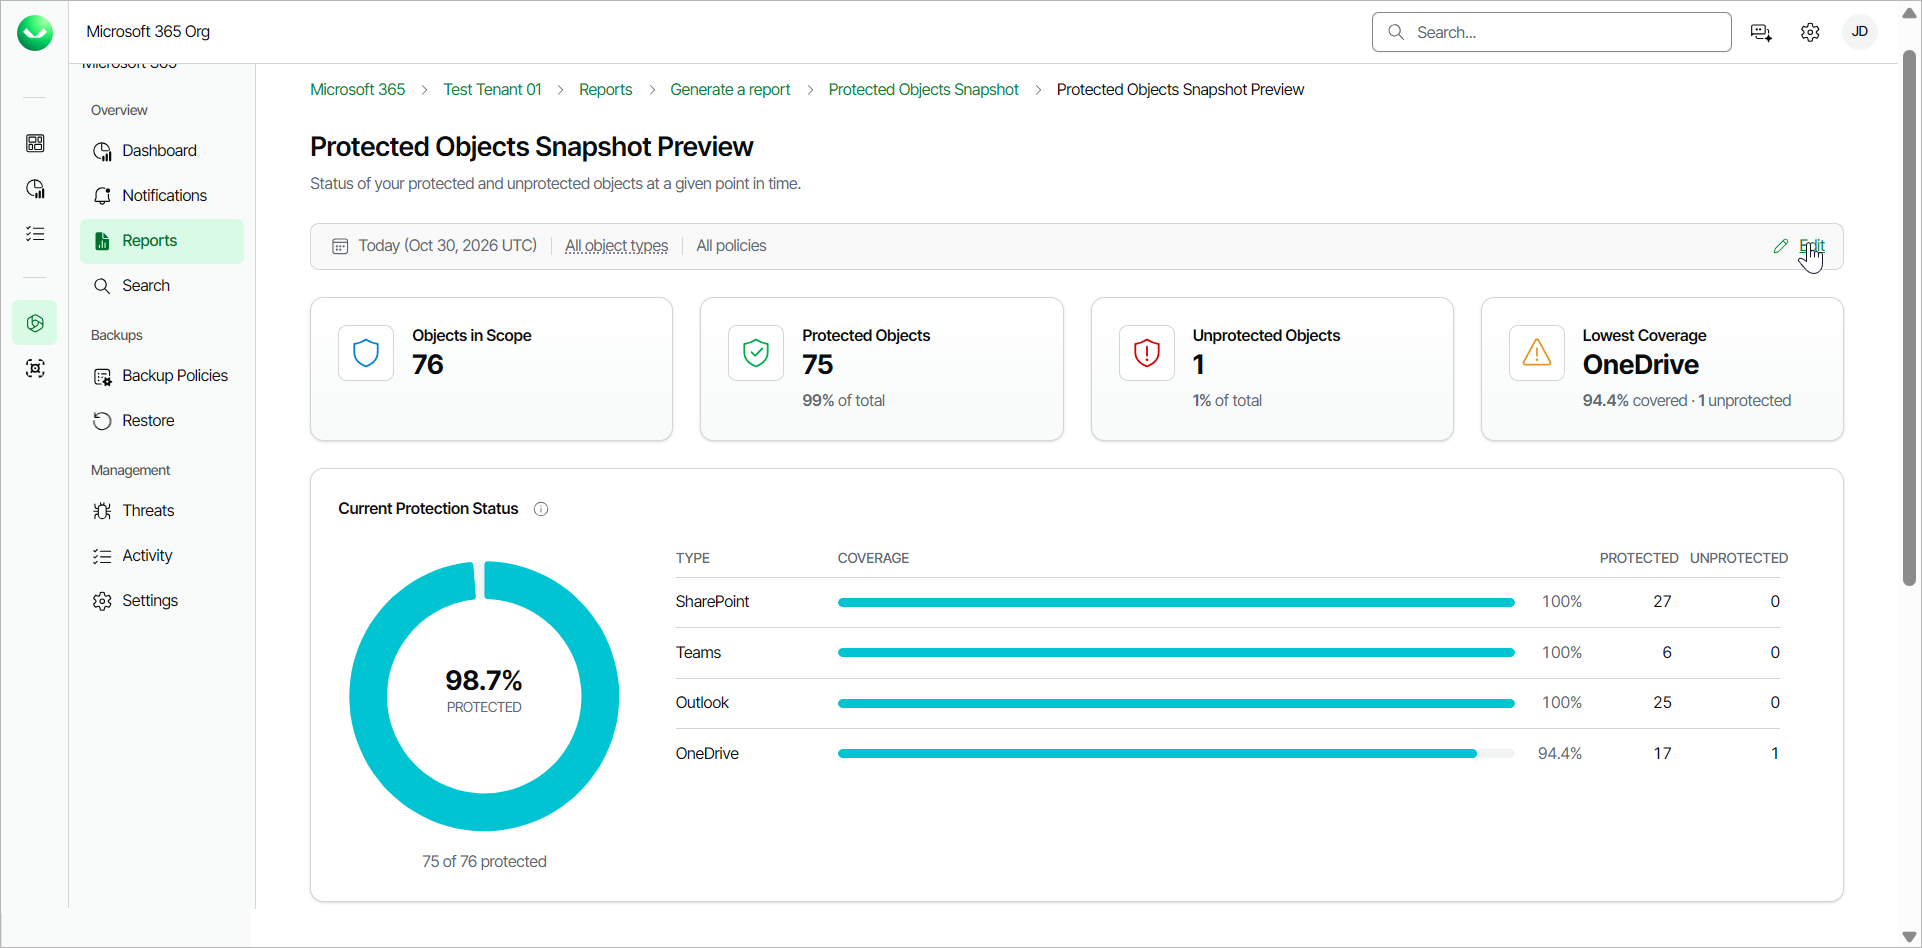Open Search in sidebar
This screenshot has height=948, width=1922.
162,286
